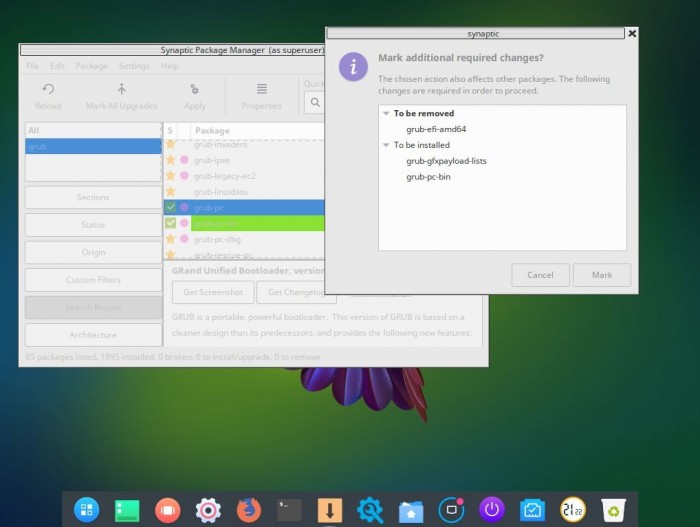Open the orange download installer dock icon

point(330,510)
